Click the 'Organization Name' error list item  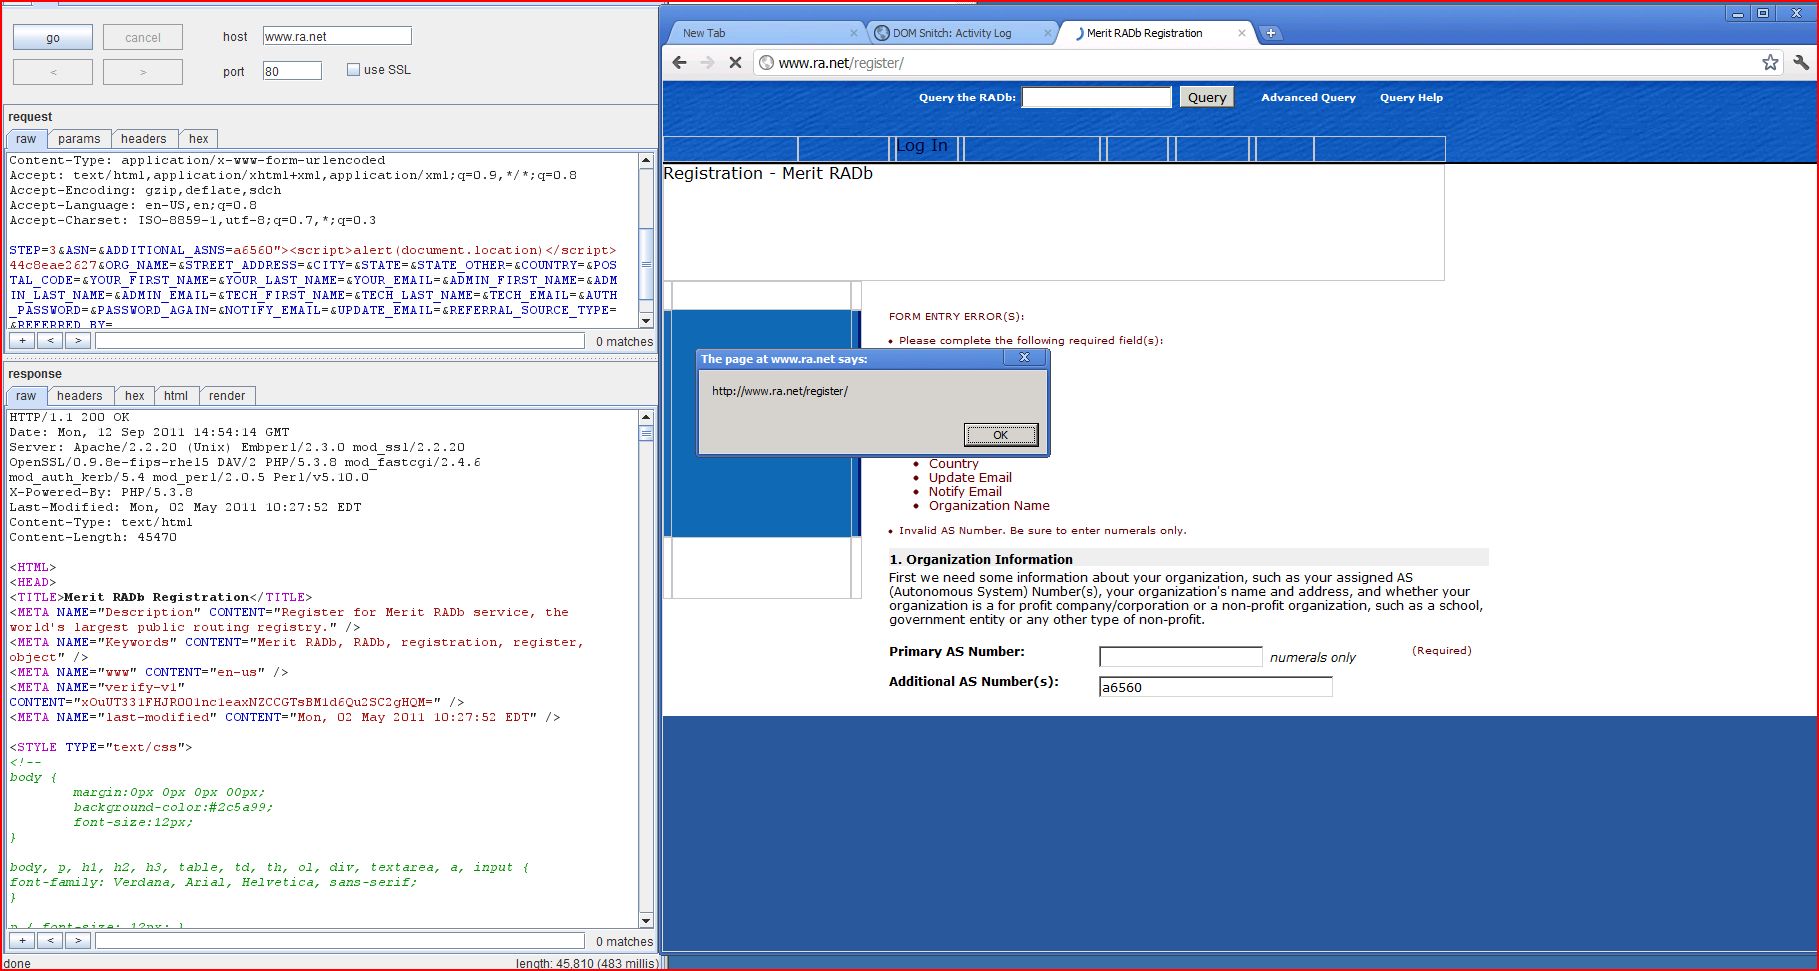click(x=989, y=505)
